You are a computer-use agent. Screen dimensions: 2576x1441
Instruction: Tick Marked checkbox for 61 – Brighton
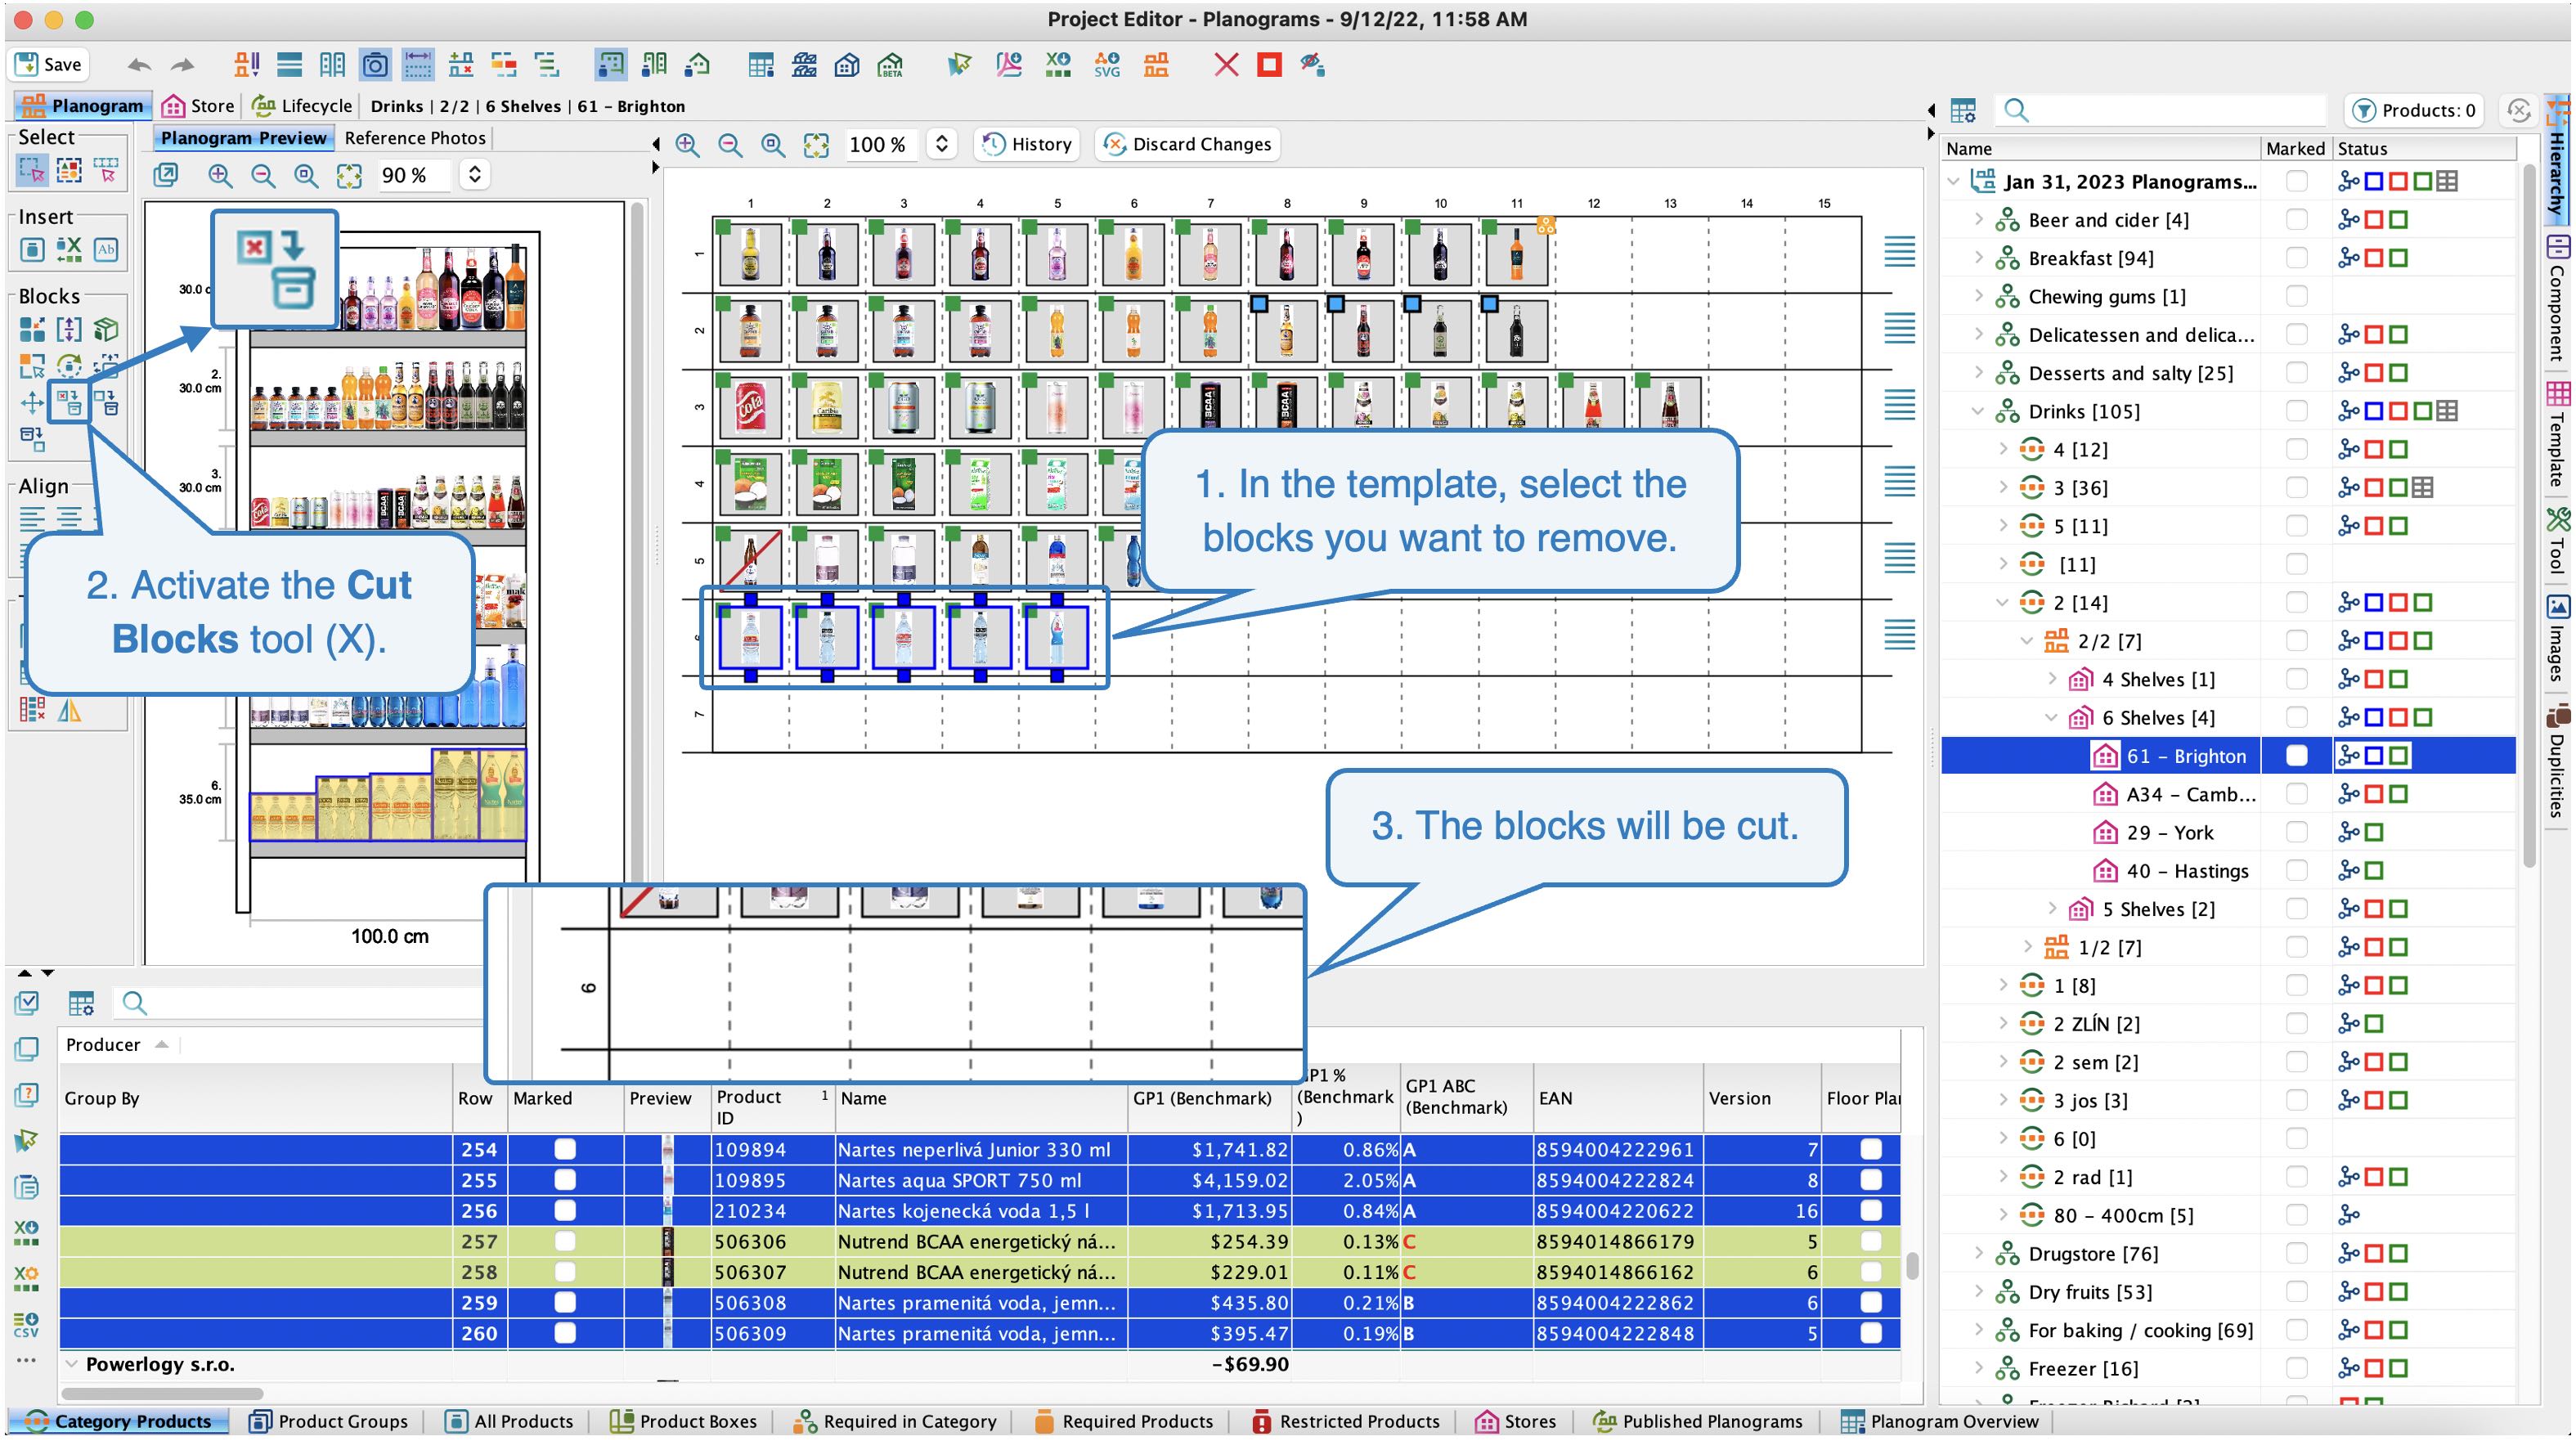(x=2297, y=756)
